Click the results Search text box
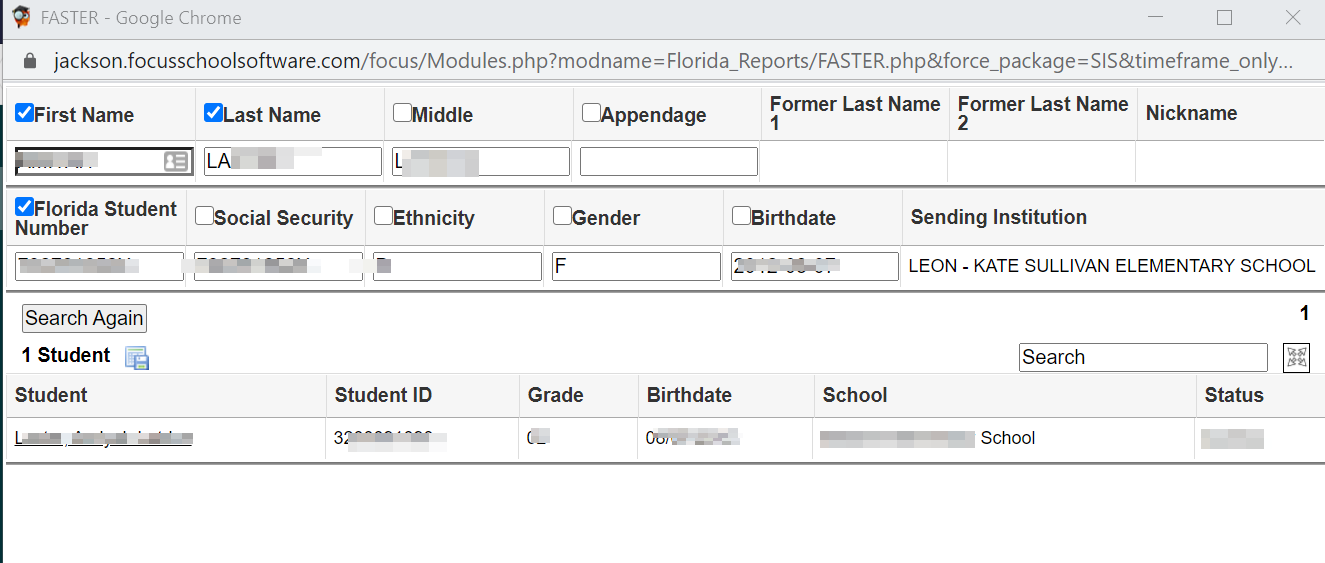The image size is (1325, 563). click(x=1143, y=357)
